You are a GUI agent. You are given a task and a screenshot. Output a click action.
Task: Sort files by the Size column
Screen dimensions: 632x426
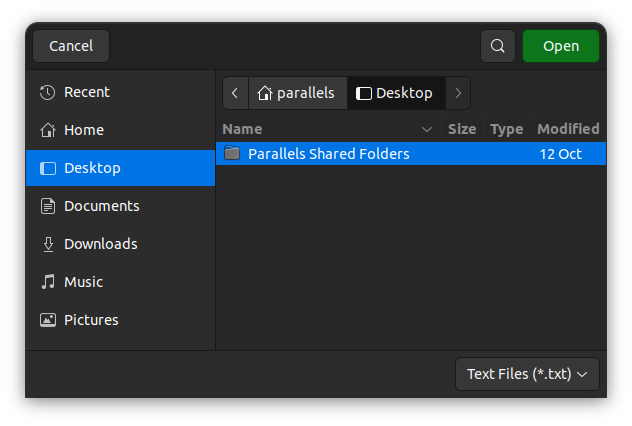click(x=462, y=129)
